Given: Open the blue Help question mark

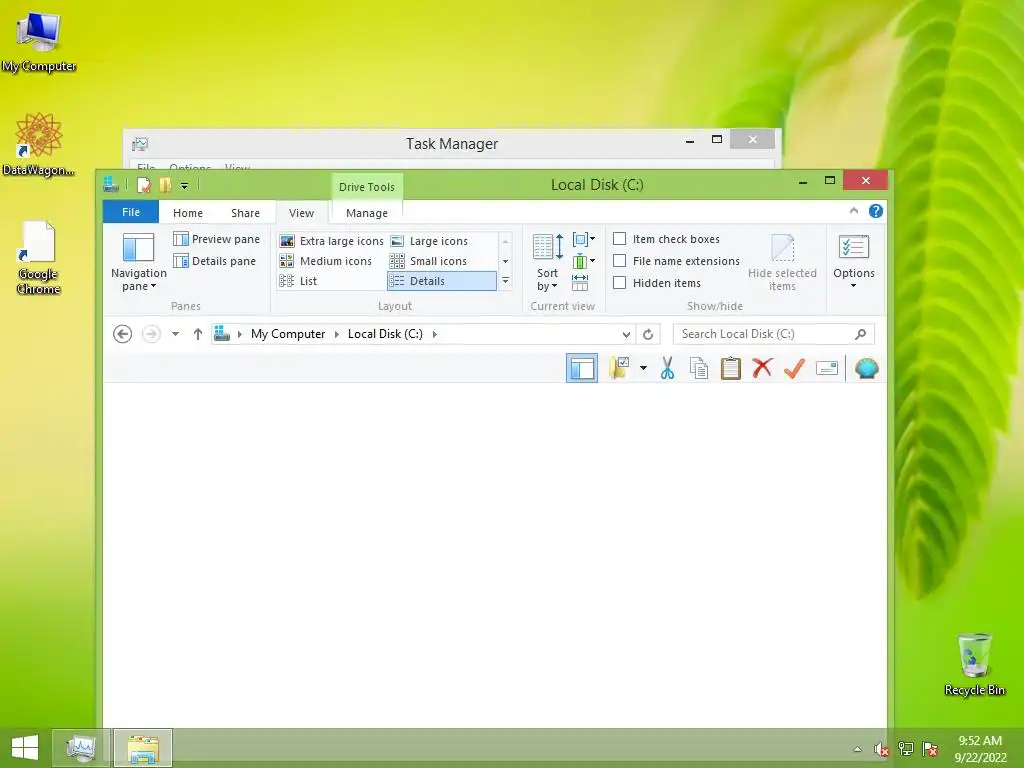Looking at the screenshot, I should [x=876, y=211].
